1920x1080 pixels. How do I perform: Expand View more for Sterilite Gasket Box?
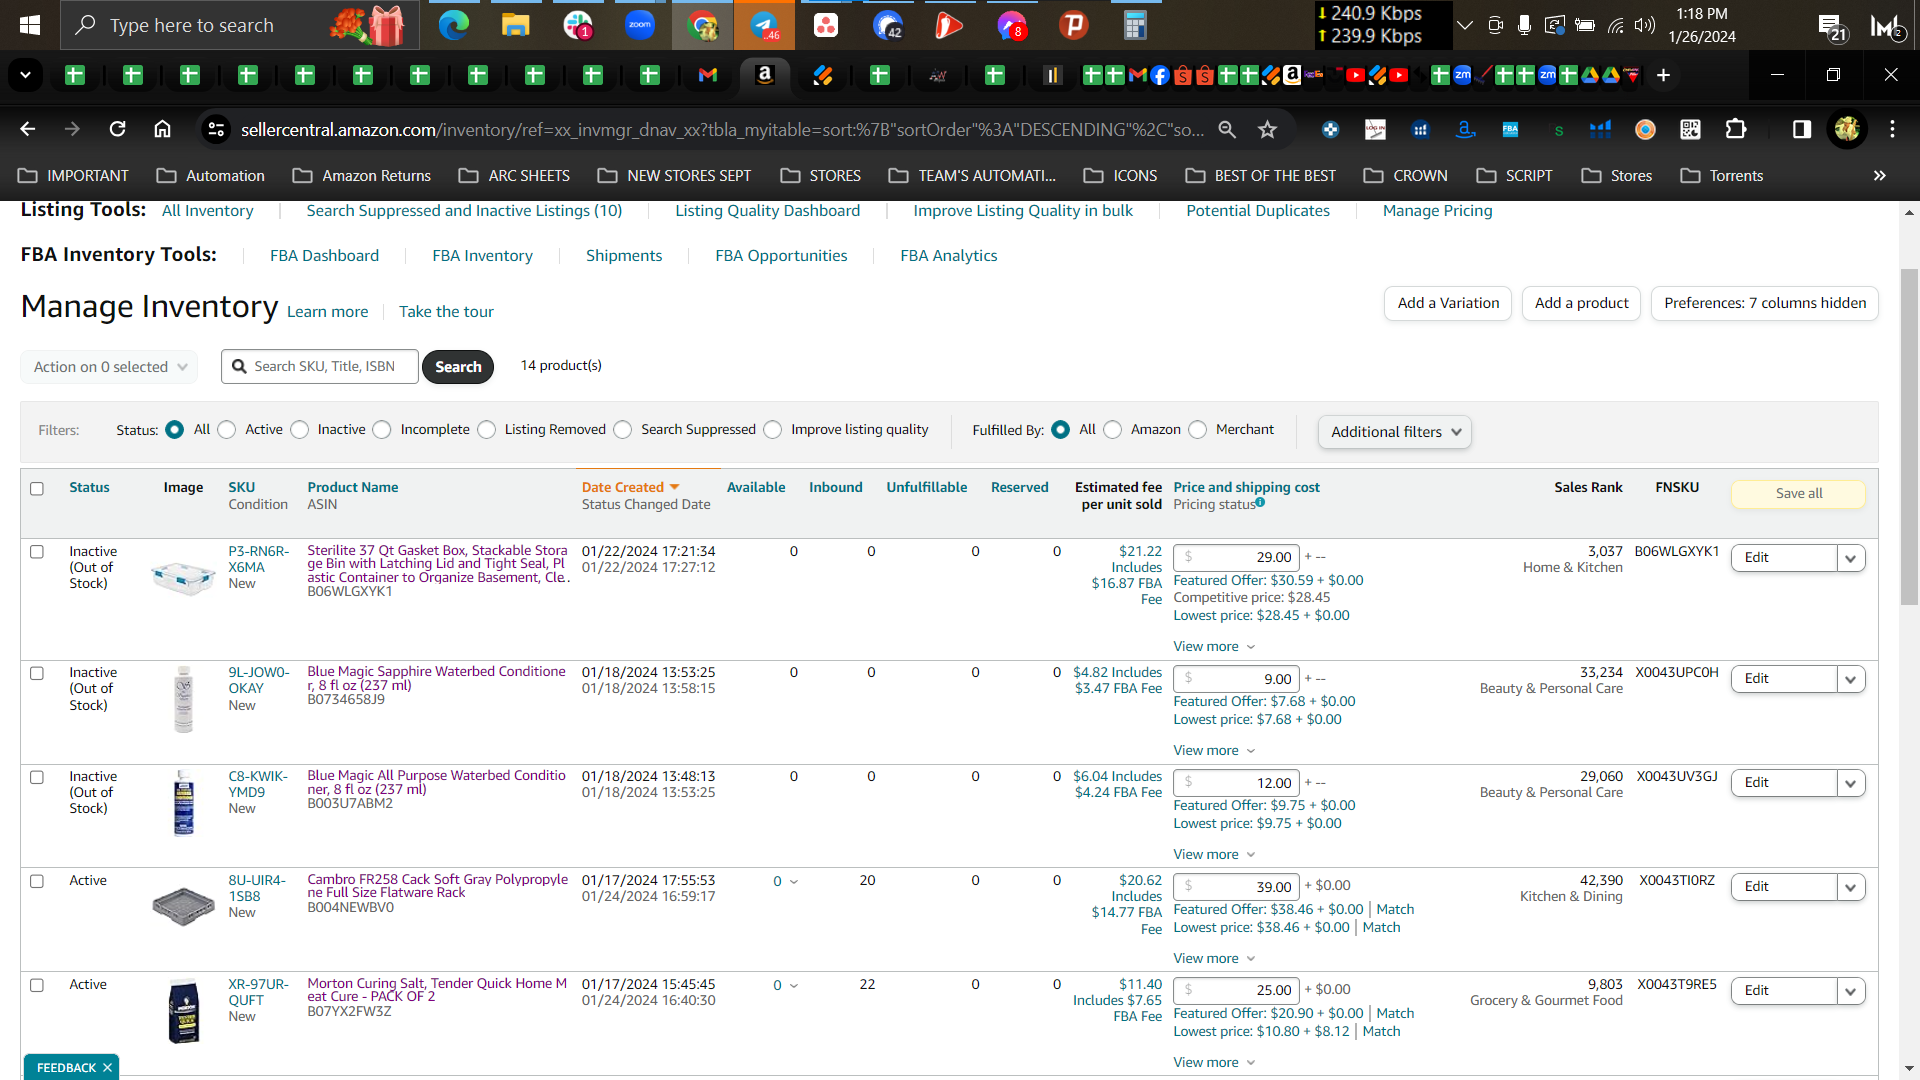(x=1214, y=647)
